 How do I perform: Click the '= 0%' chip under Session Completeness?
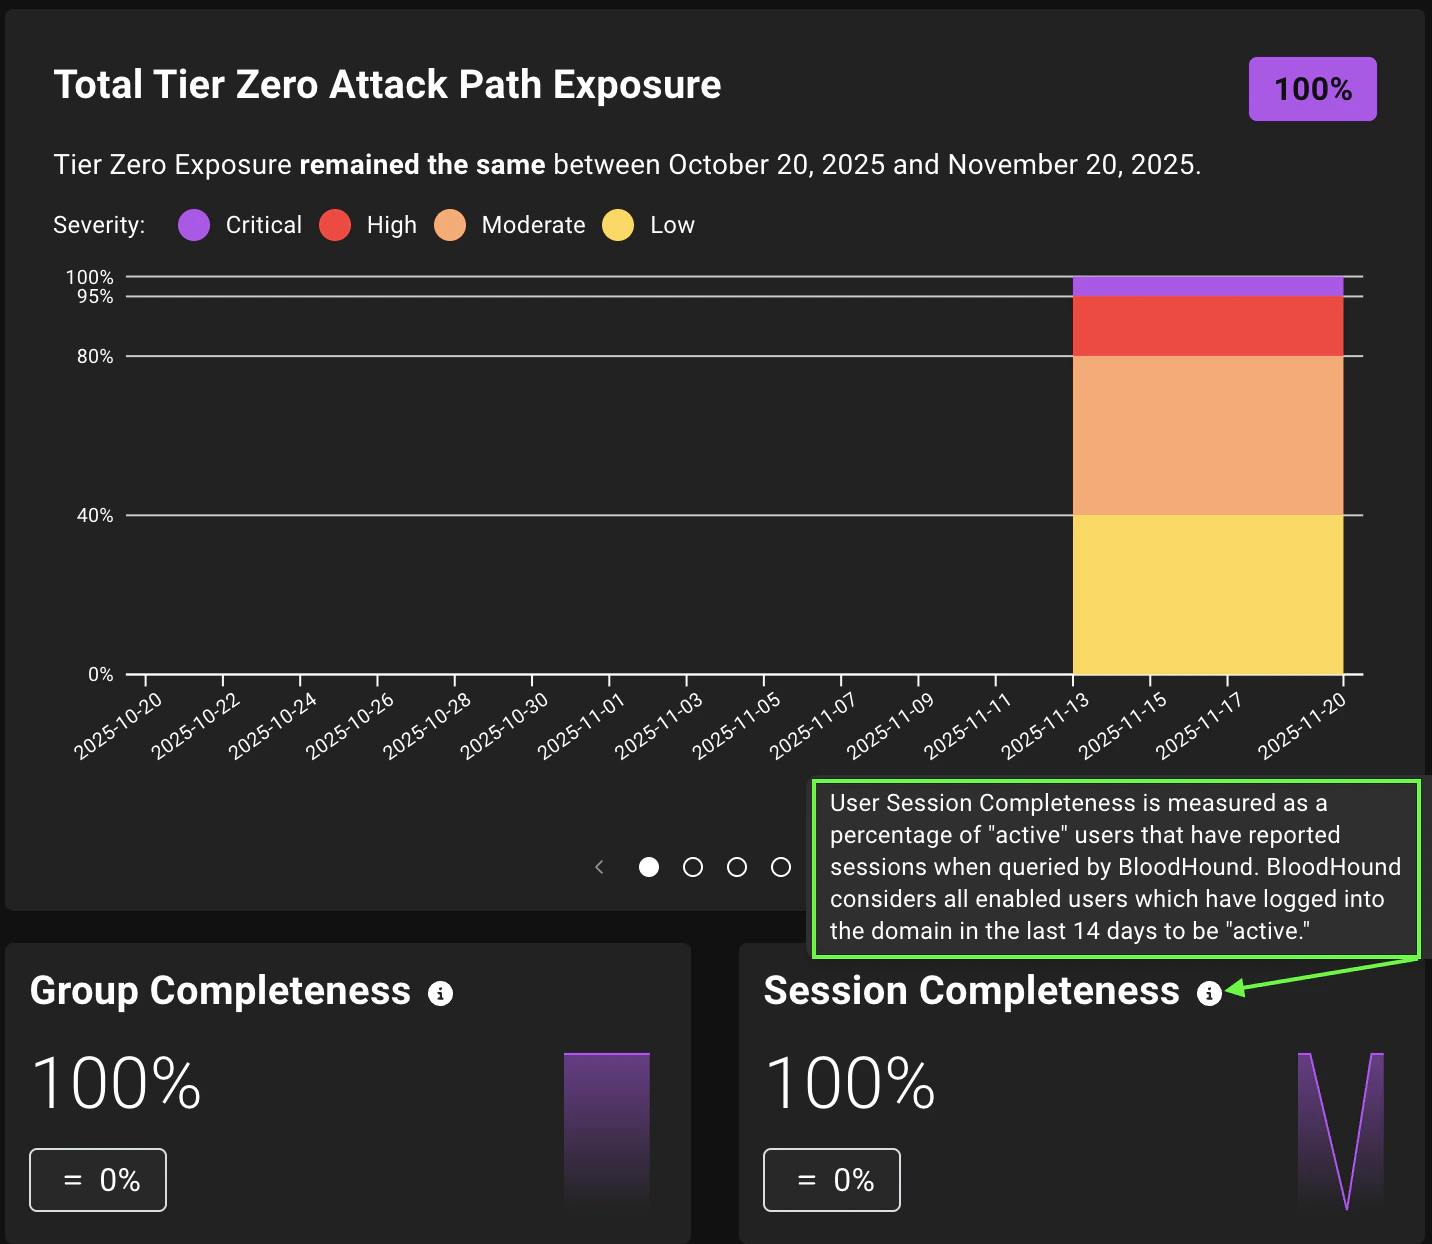831,1179
